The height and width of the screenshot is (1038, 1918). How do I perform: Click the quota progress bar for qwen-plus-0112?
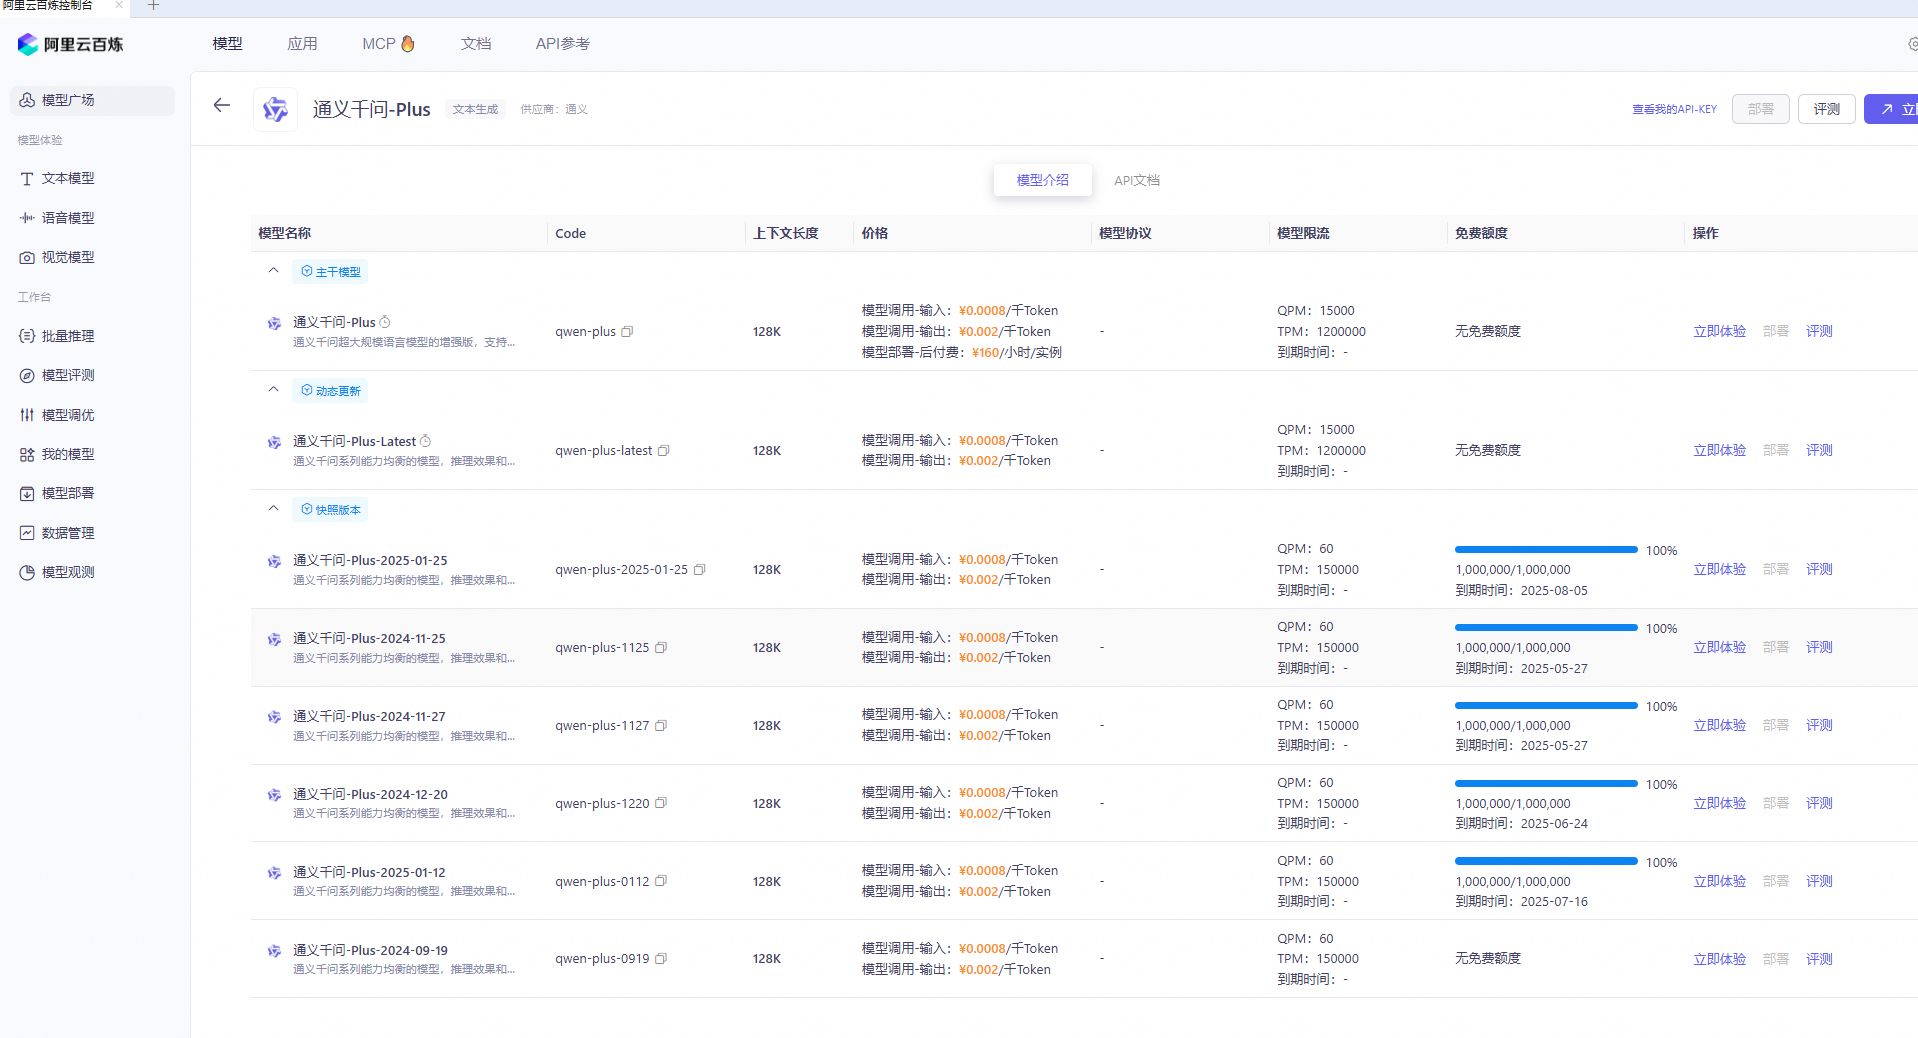1546,862
